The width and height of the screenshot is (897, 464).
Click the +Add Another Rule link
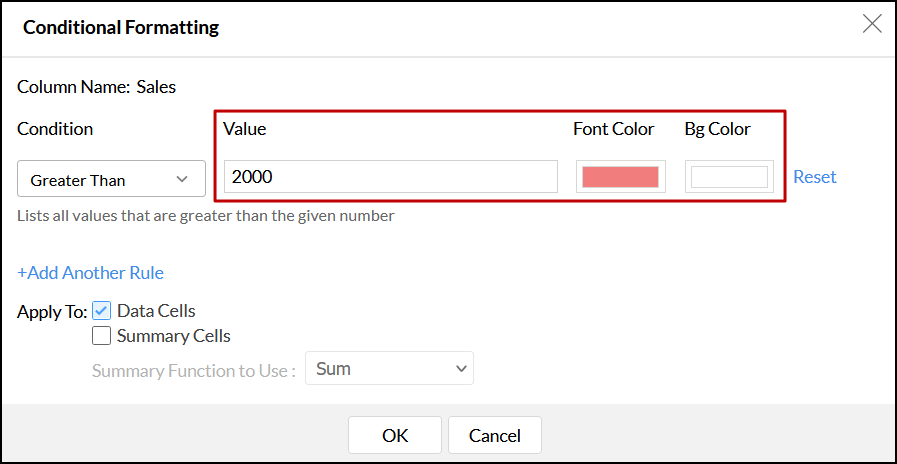pyautogui.click(x=90, y=272)
